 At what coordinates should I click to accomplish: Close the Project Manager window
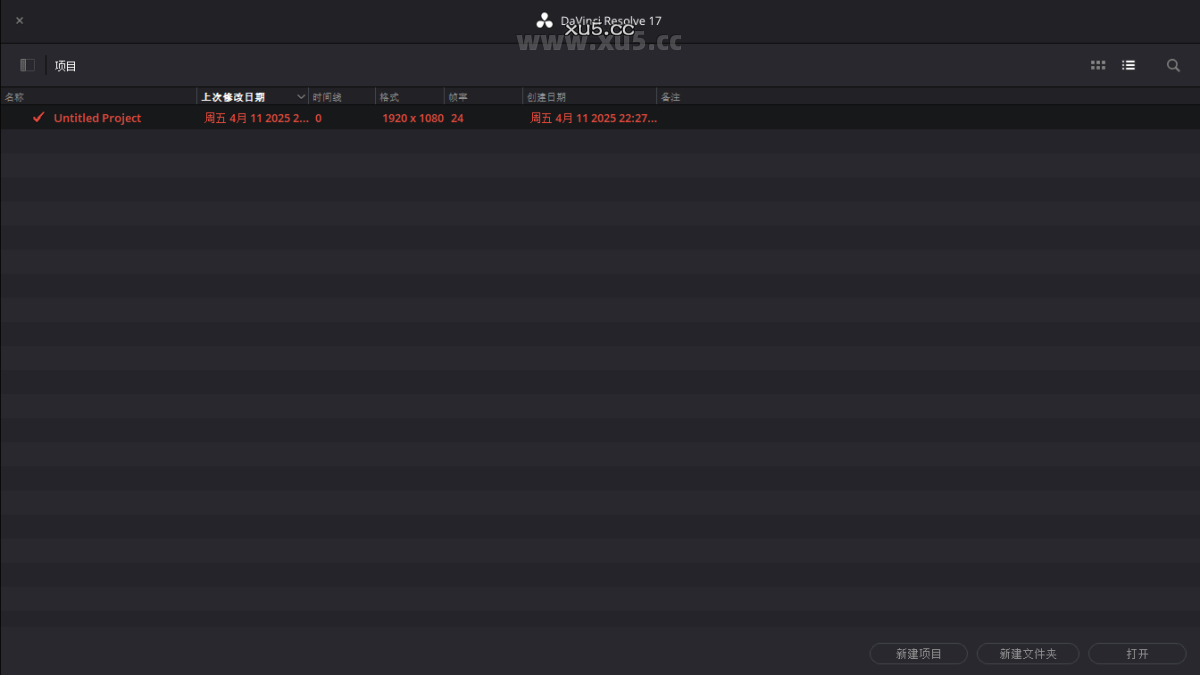(x=19, y=19)
